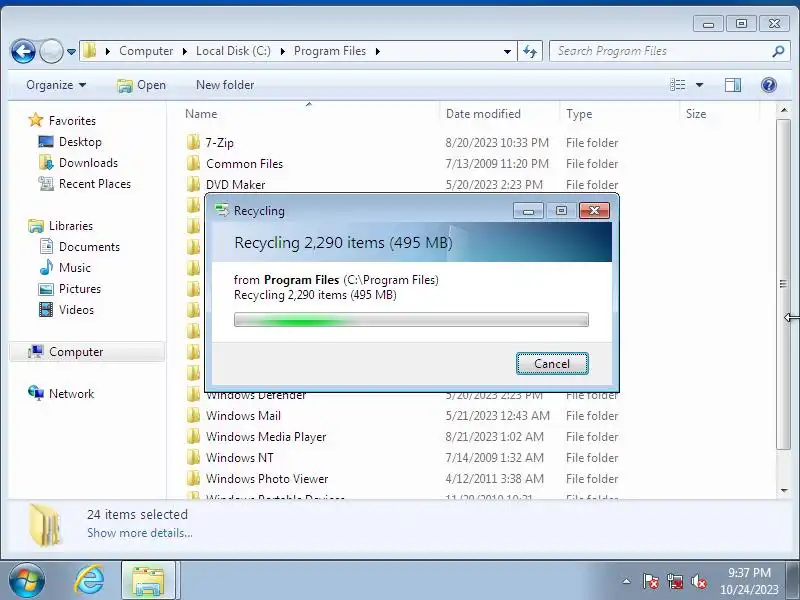Click the Windows Explorer taskbar button
Viewport: 800px width, 600px height.
(x=148, y=581)
